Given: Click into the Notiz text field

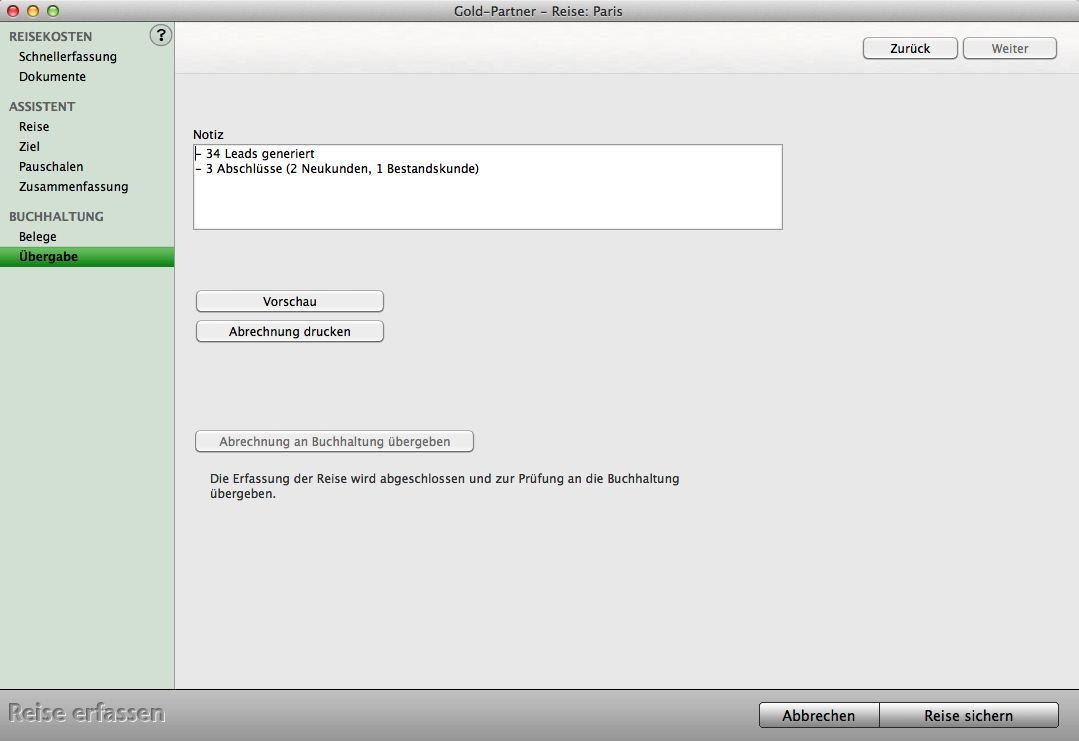Looking at the screenshot, I should [x=487, y=198].
